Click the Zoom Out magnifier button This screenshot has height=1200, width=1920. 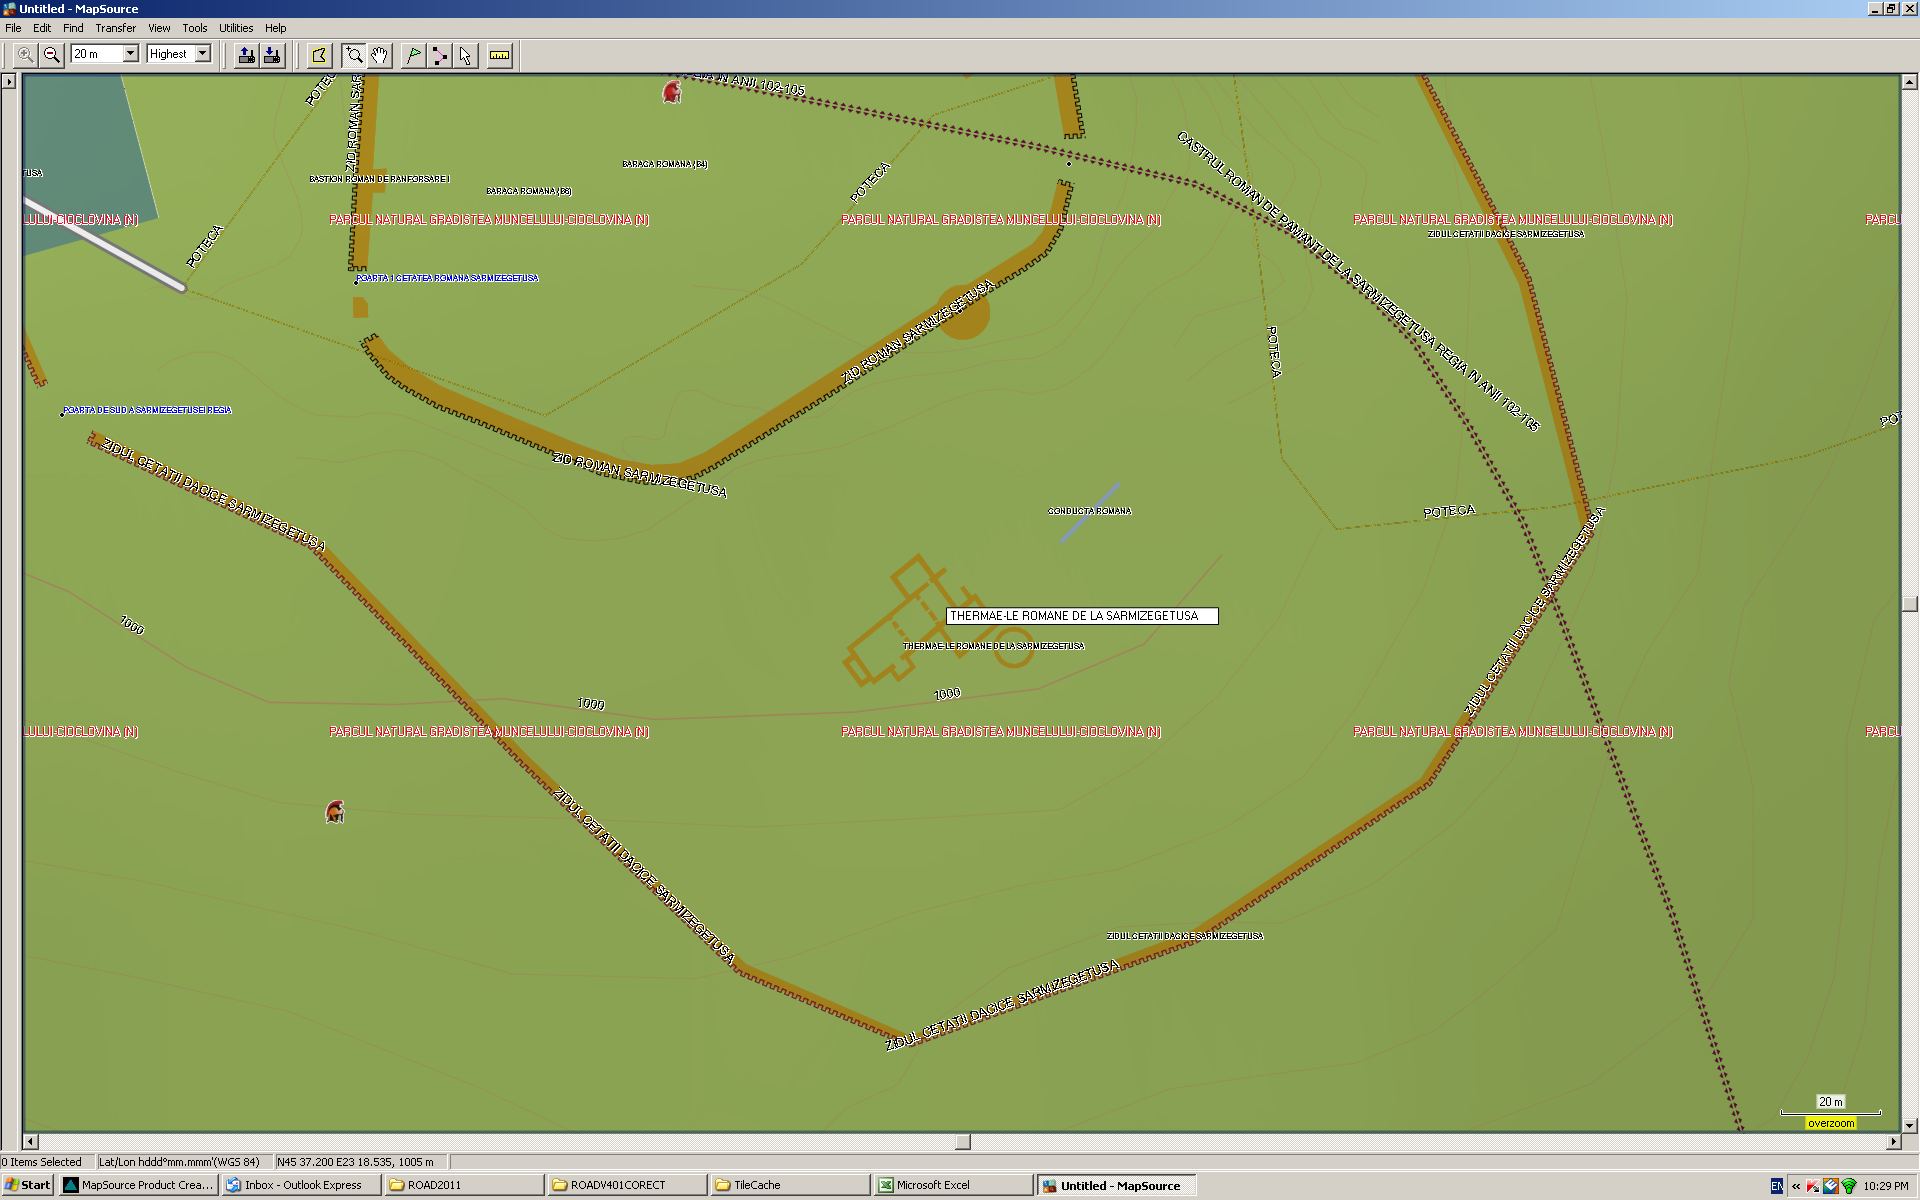click(x=52, y=55)
